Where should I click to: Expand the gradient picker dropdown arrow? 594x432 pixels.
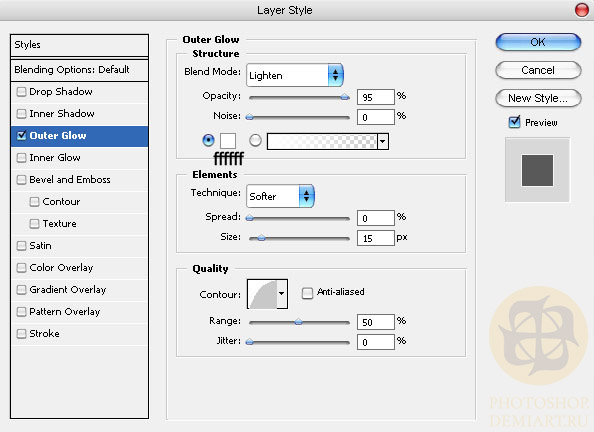point(383,141)
